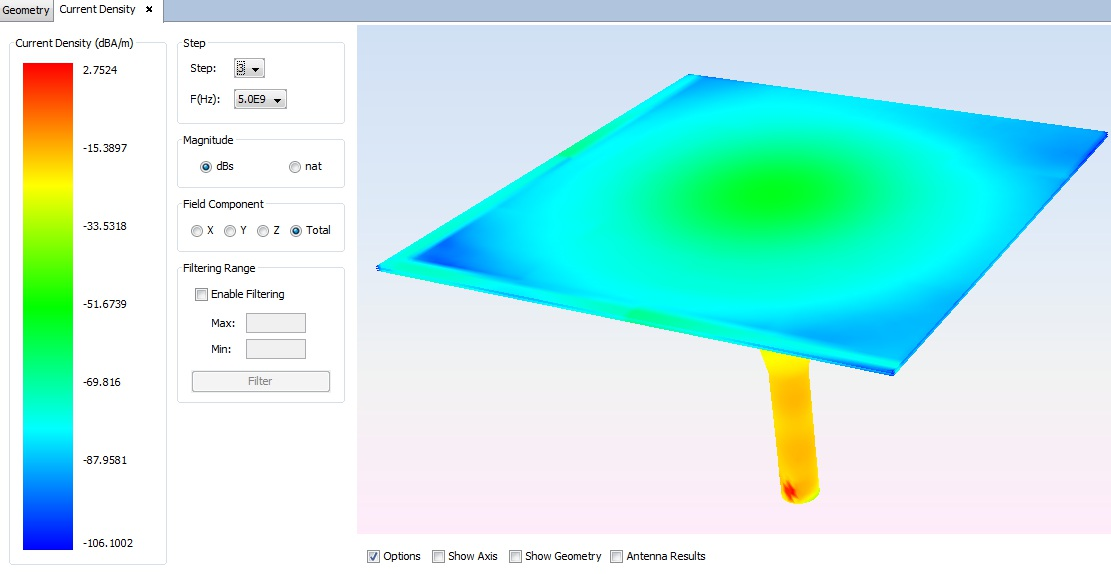Choose the Z field component
1111x574 pixels.
(263, 231)
